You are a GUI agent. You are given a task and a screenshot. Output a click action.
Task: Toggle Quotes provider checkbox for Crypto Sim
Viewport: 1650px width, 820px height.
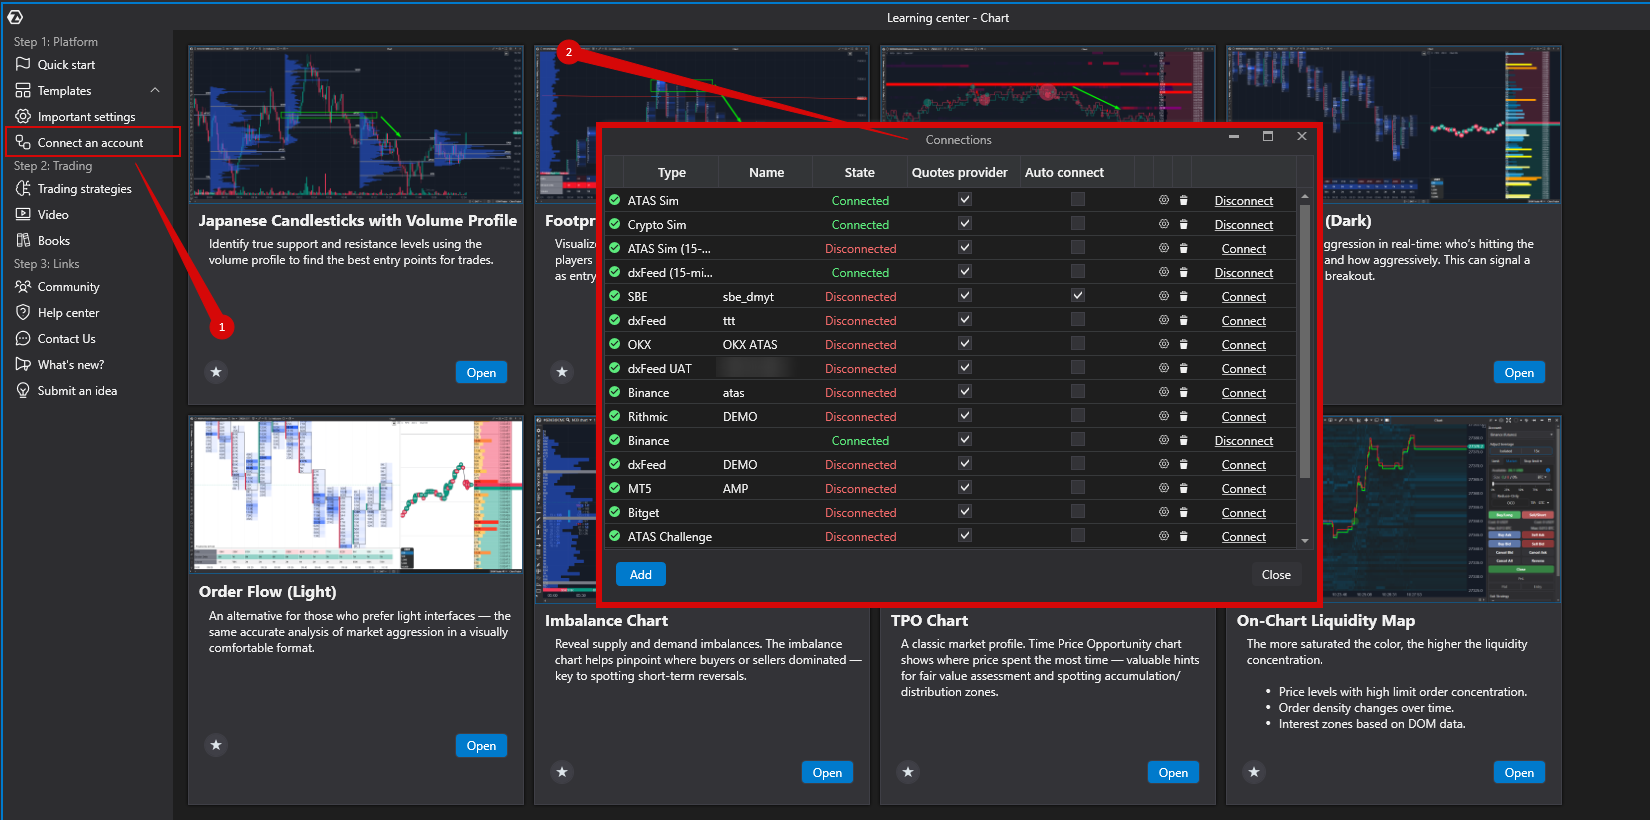tap(965, 223)
